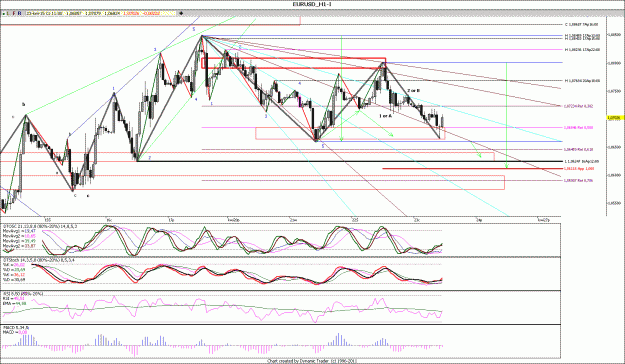Select the RSI indicator panel label
This screenshot has height=364, width=625.
tap(23, 294)
